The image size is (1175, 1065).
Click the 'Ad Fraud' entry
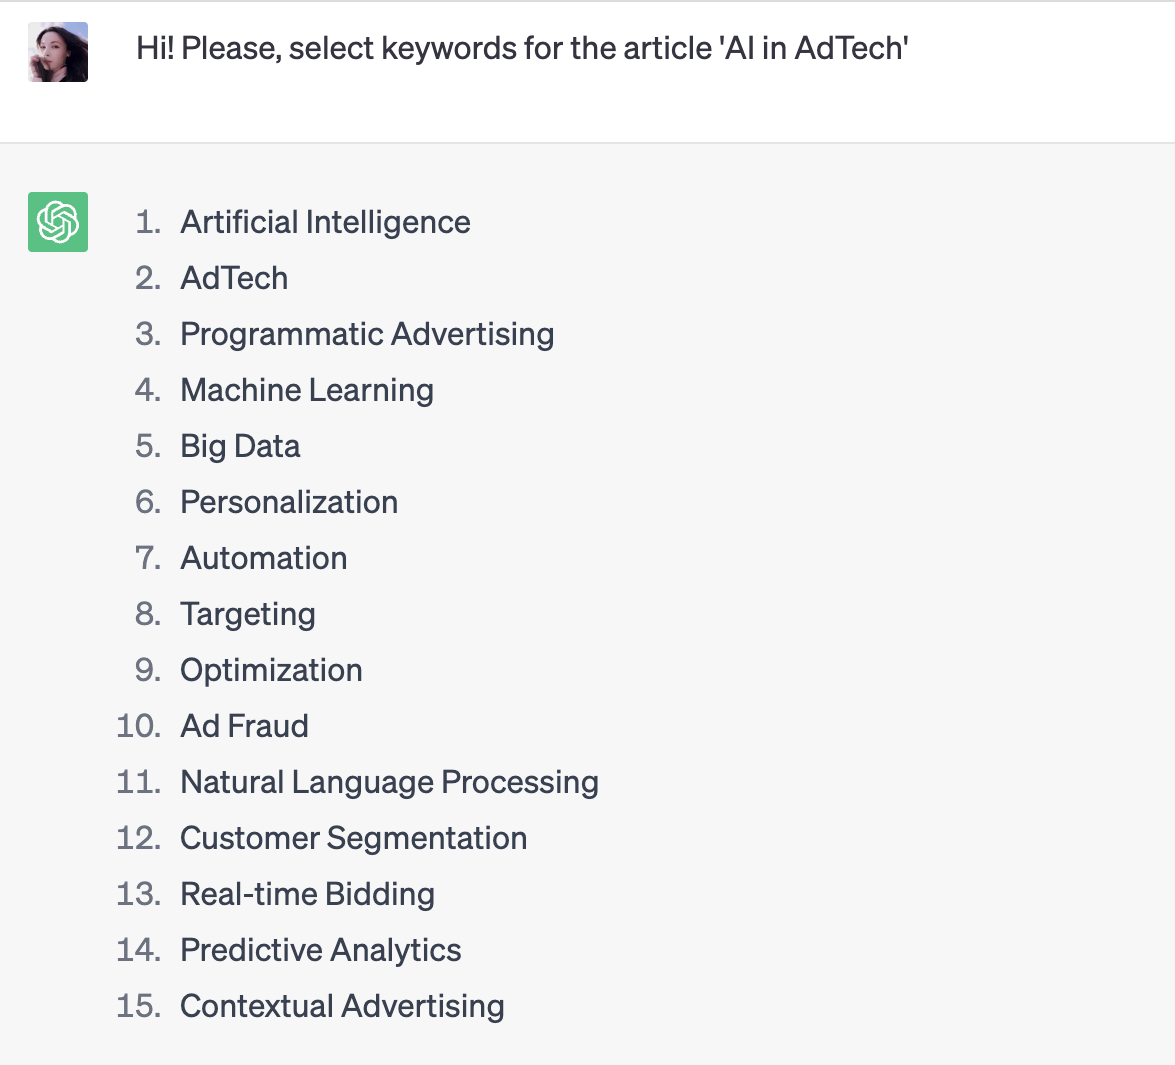click(x=244, y=726)
